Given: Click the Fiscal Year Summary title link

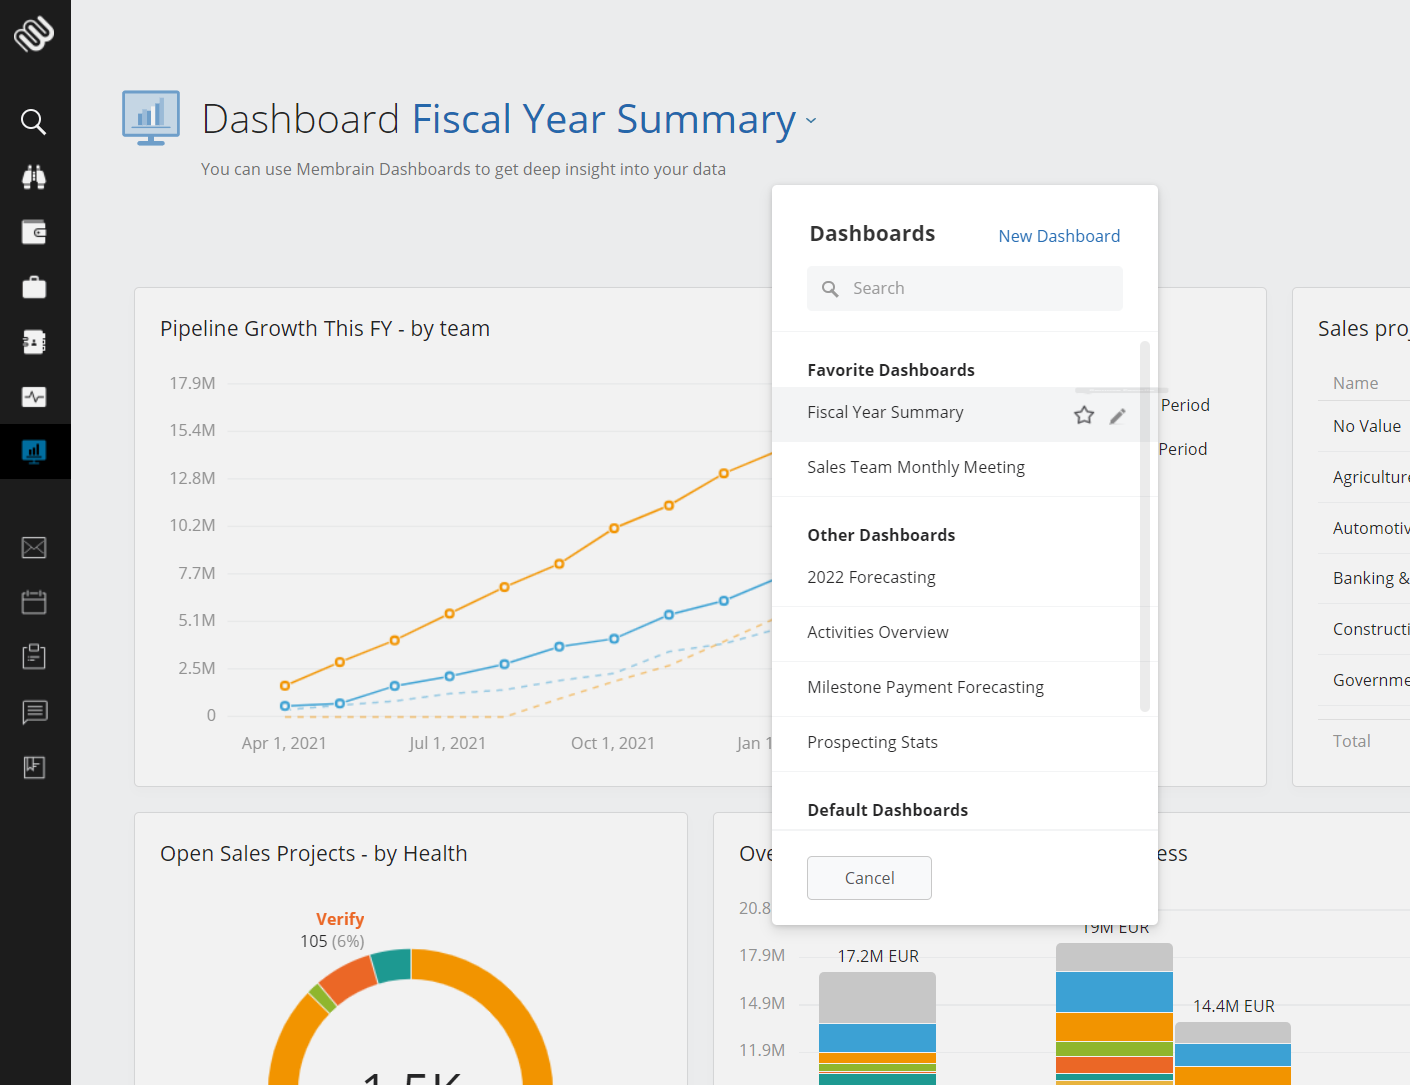Looking at the screenshot, I should [x=604, y=119].
